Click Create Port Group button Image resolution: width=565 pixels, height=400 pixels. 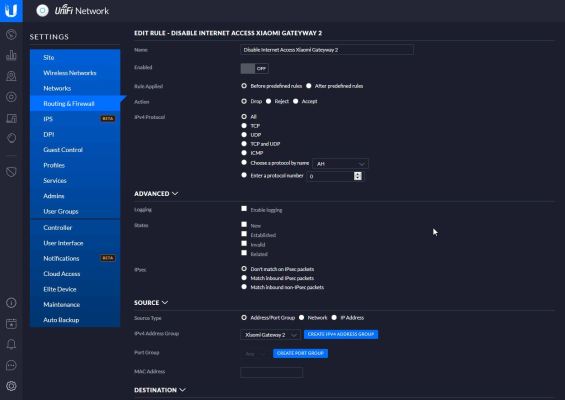pyautogui.click(x=301, y=353)
